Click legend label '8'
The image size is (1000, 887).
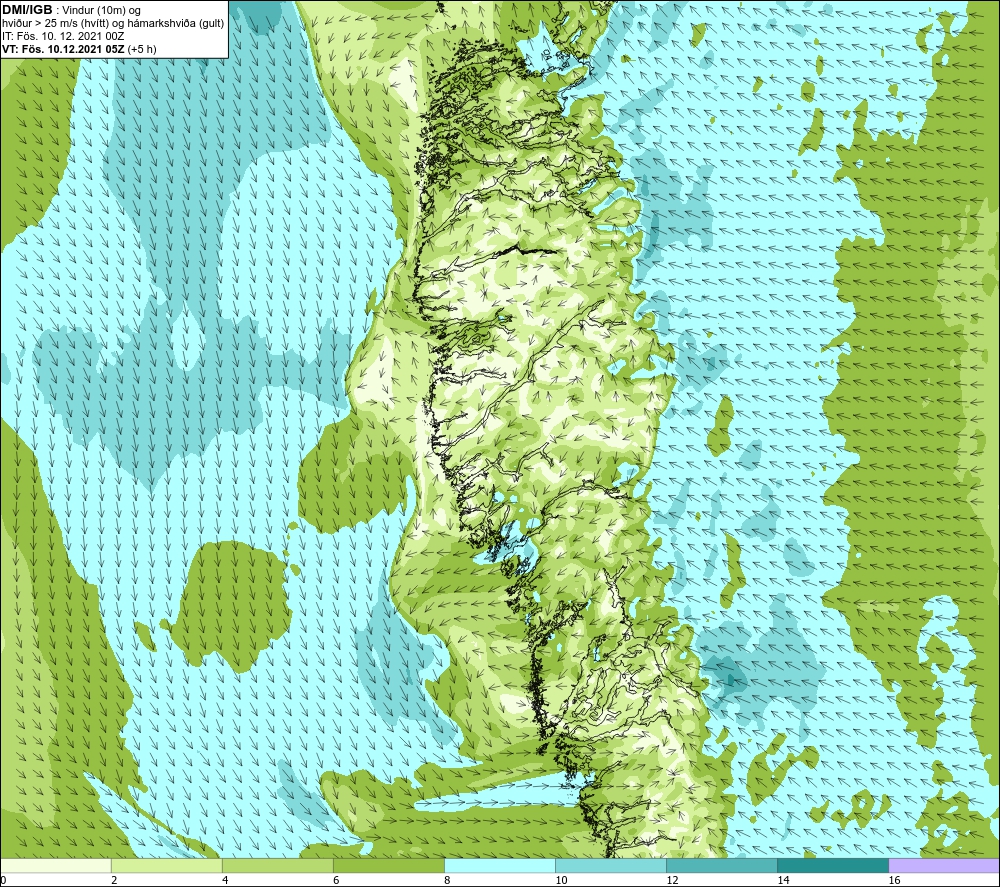[x=447, y=880]
